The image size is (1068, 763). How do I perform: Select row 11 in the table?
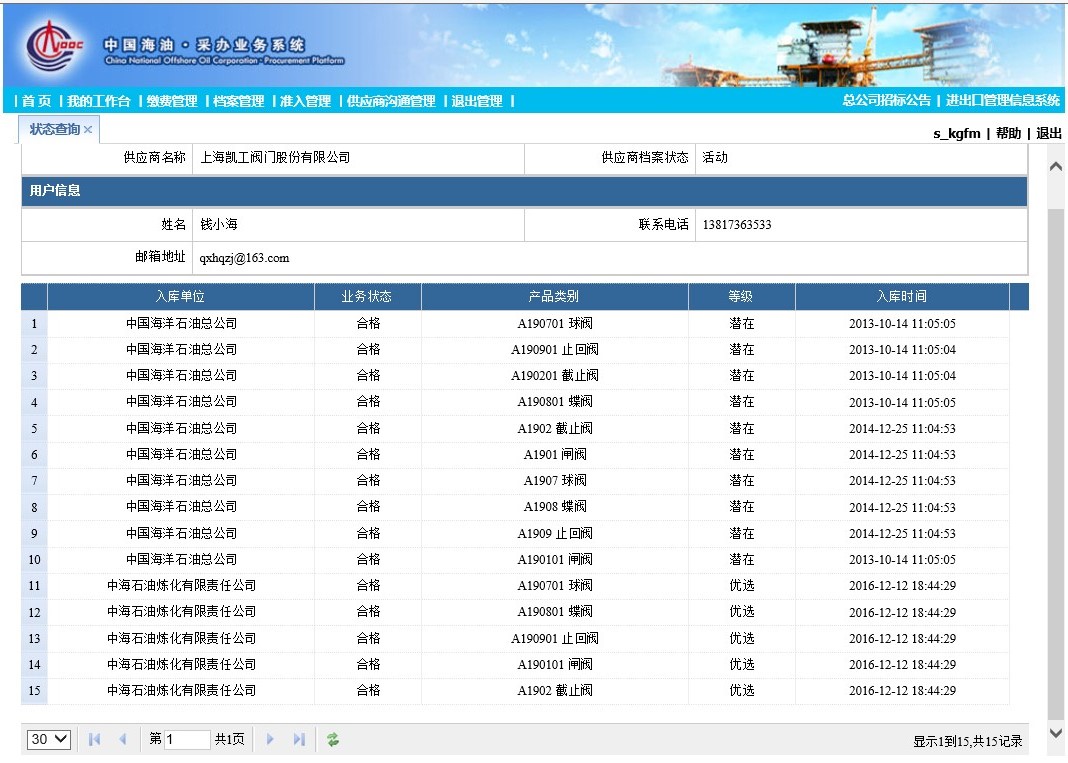pos(181,585)
